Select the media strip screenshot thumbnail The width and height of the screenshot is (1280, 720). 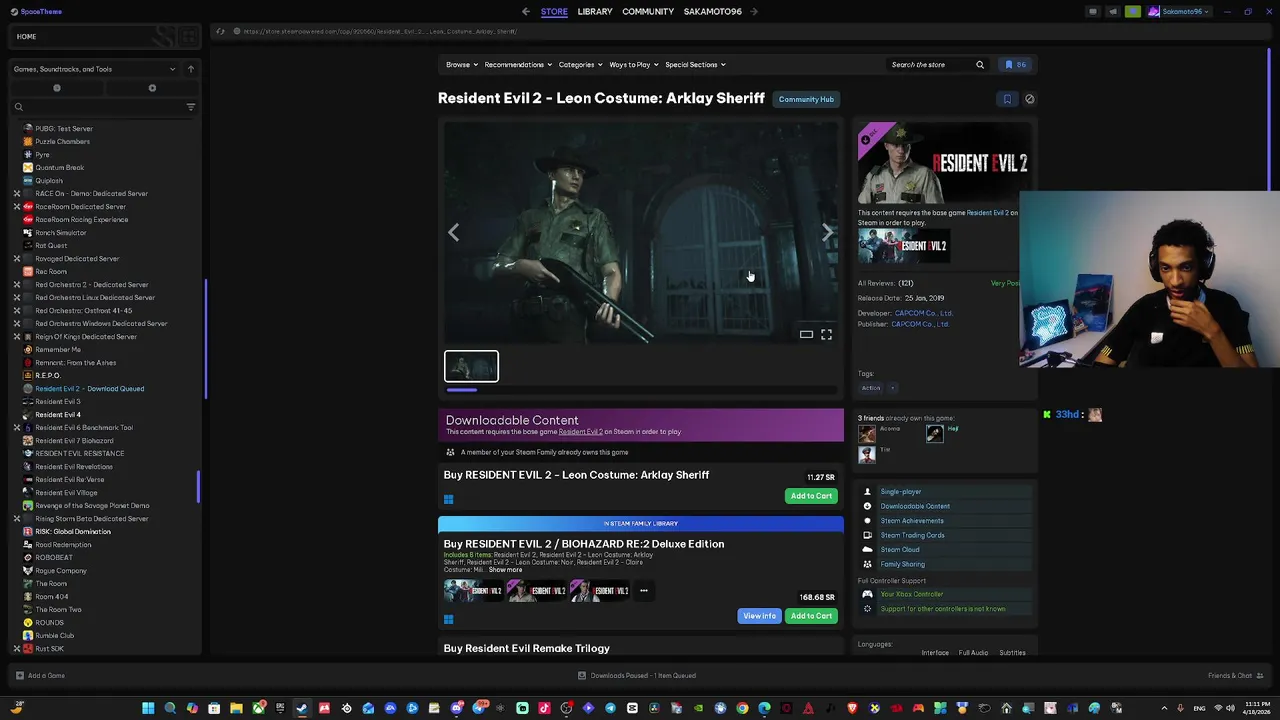point(471,366)
